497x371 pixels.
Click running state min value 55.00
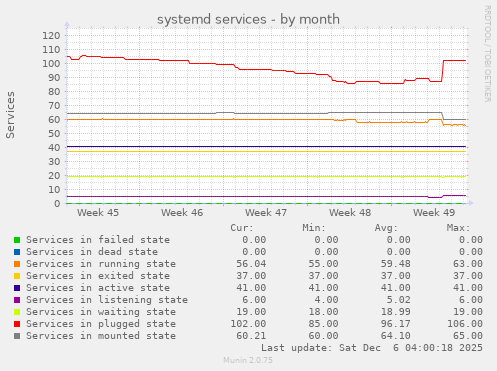pos(323,264)
